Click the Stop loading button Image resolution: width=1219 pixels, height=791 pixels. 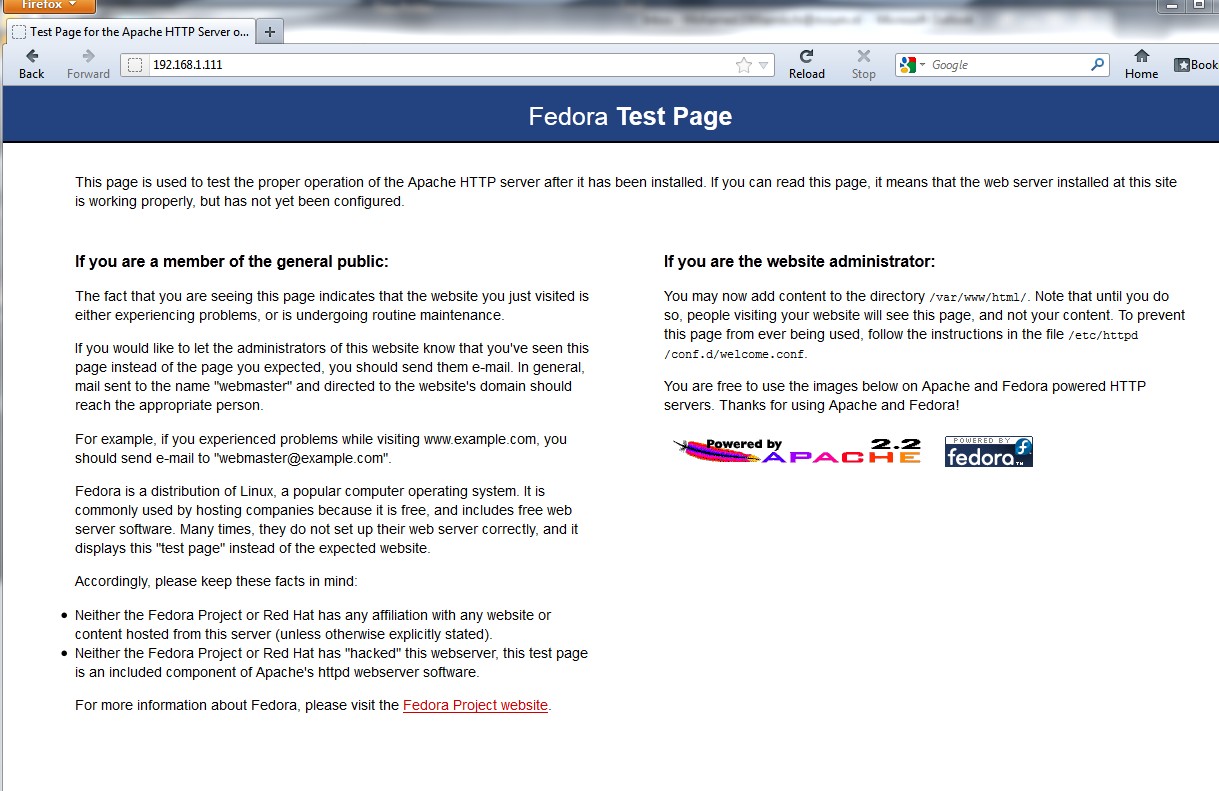tap(864, 65)
